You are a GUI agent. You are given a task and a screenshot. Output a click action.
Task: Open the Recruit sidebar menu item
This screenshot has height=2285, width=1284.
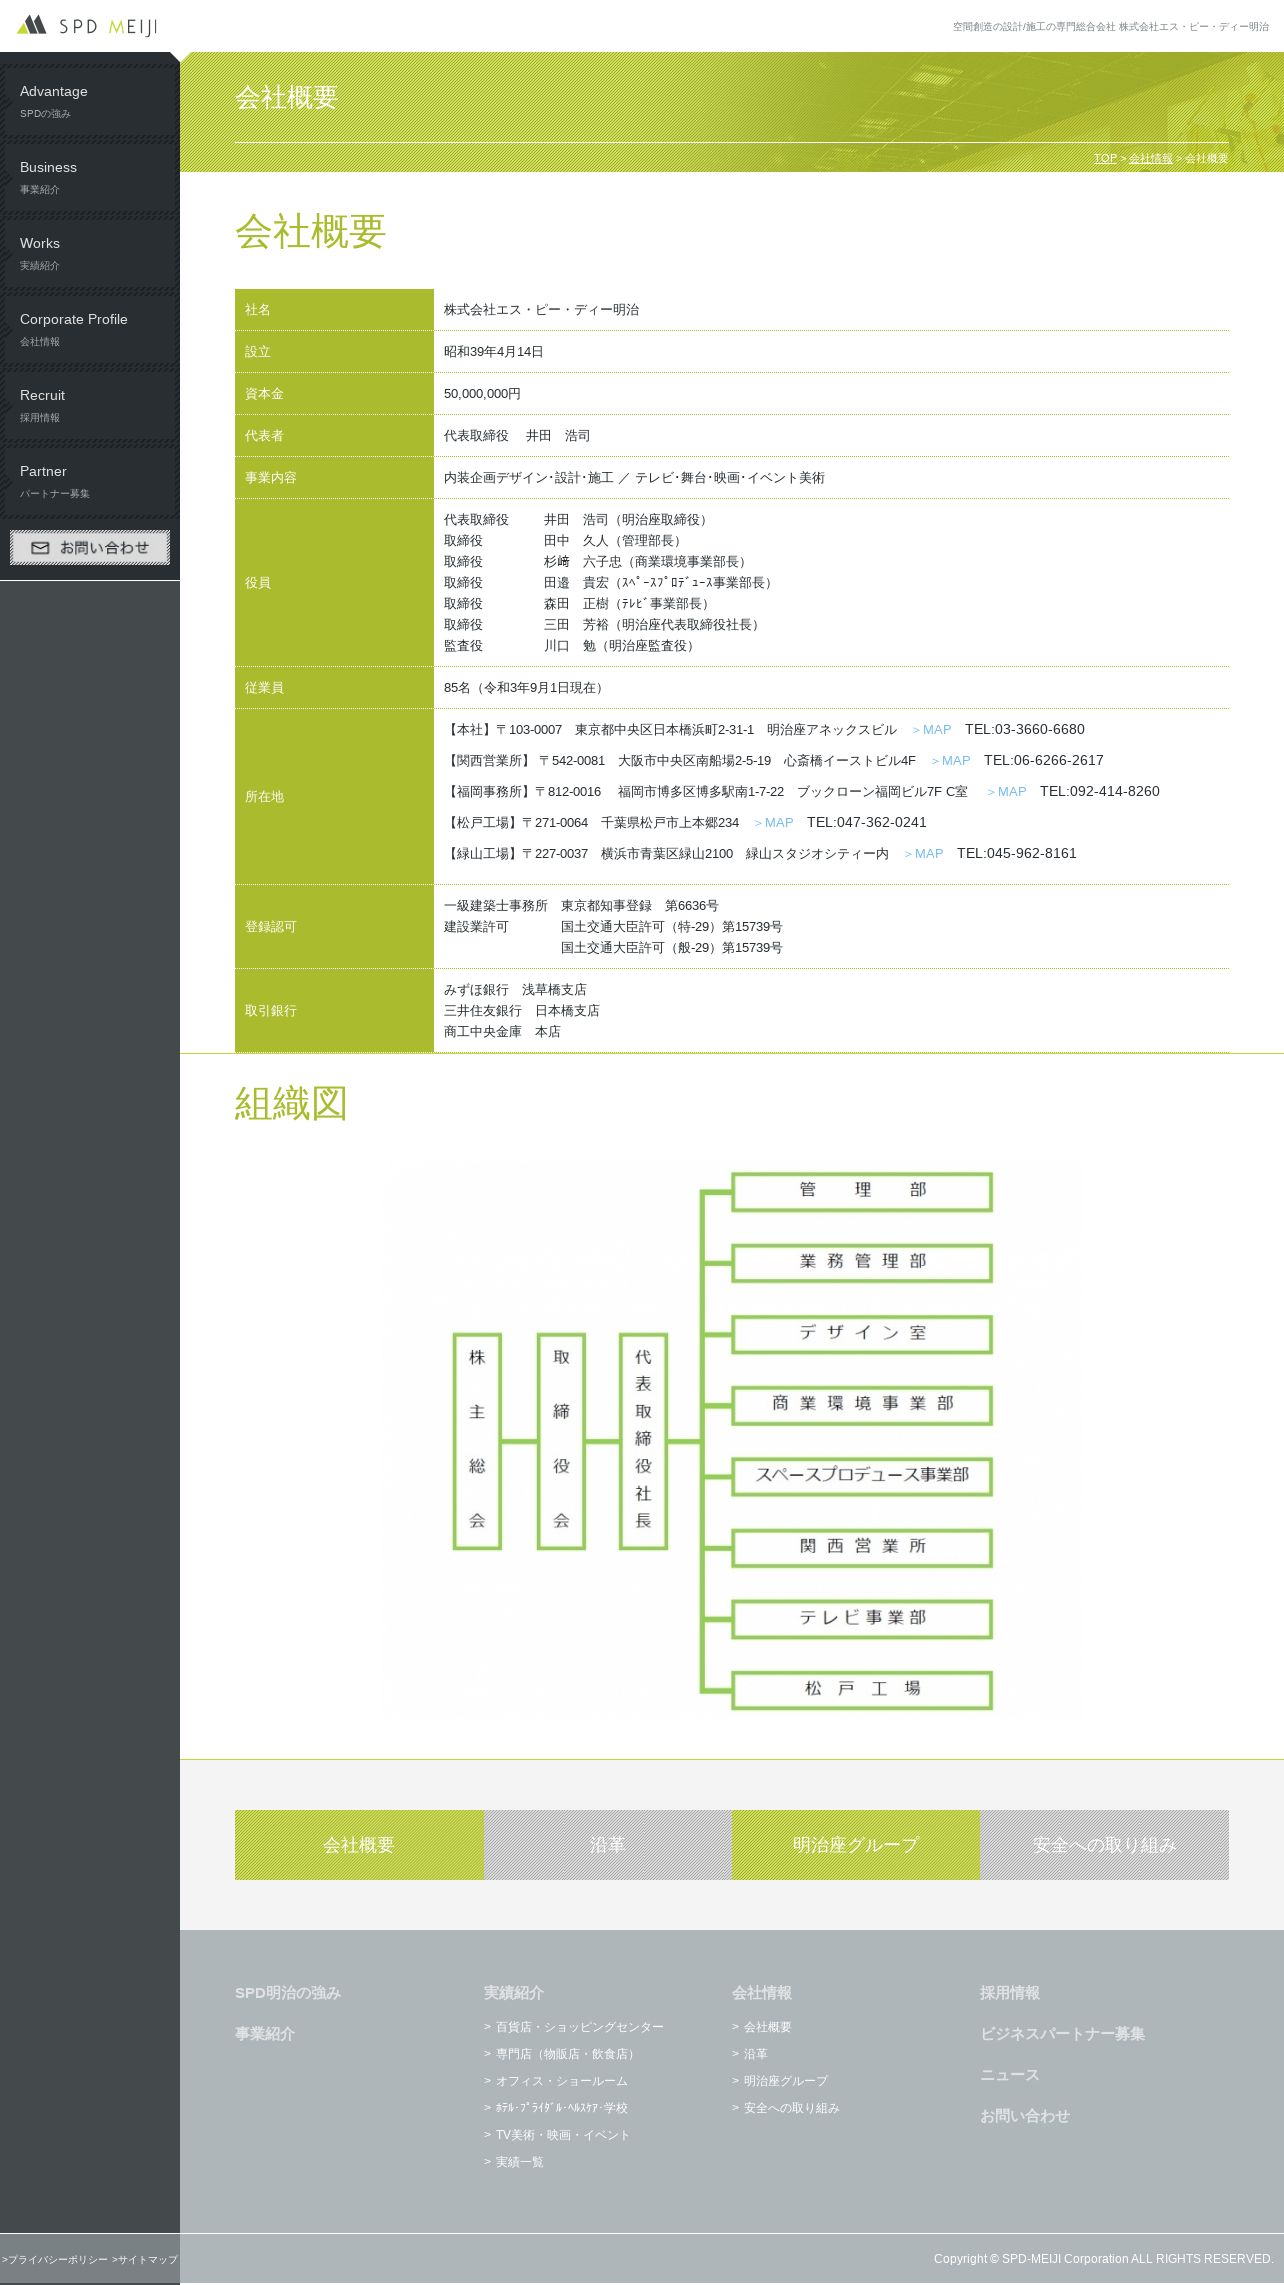90,405
